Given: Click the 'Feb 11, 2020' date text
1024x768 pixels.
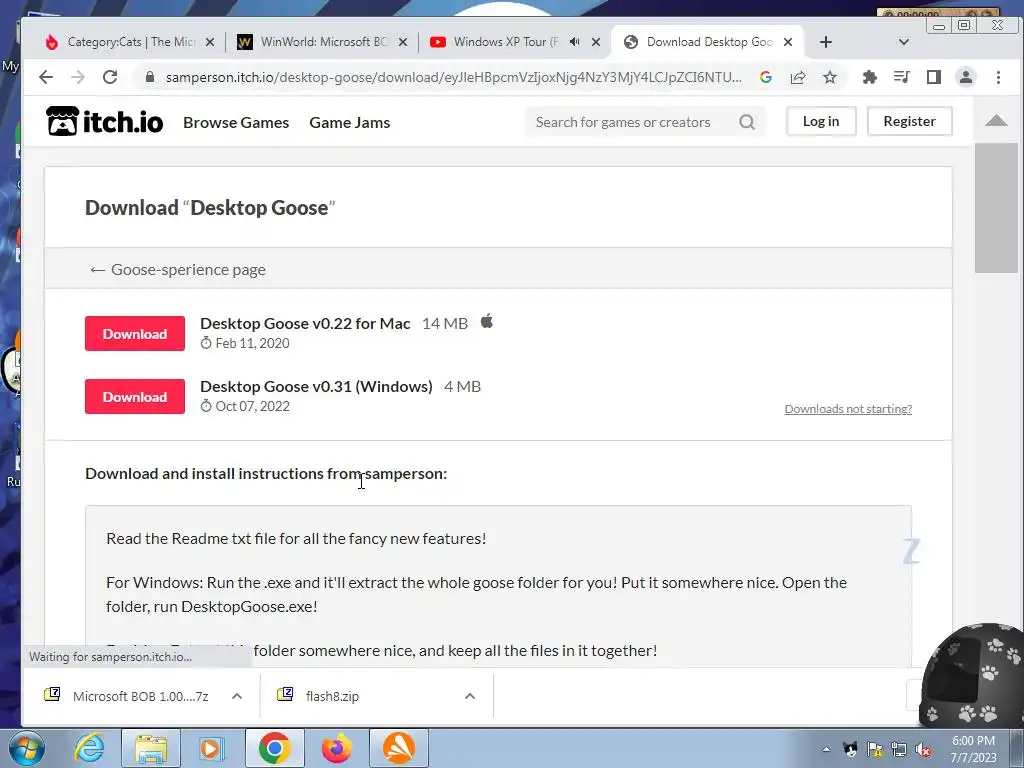Looking at the screenshot, I should [x=252, y=343].
